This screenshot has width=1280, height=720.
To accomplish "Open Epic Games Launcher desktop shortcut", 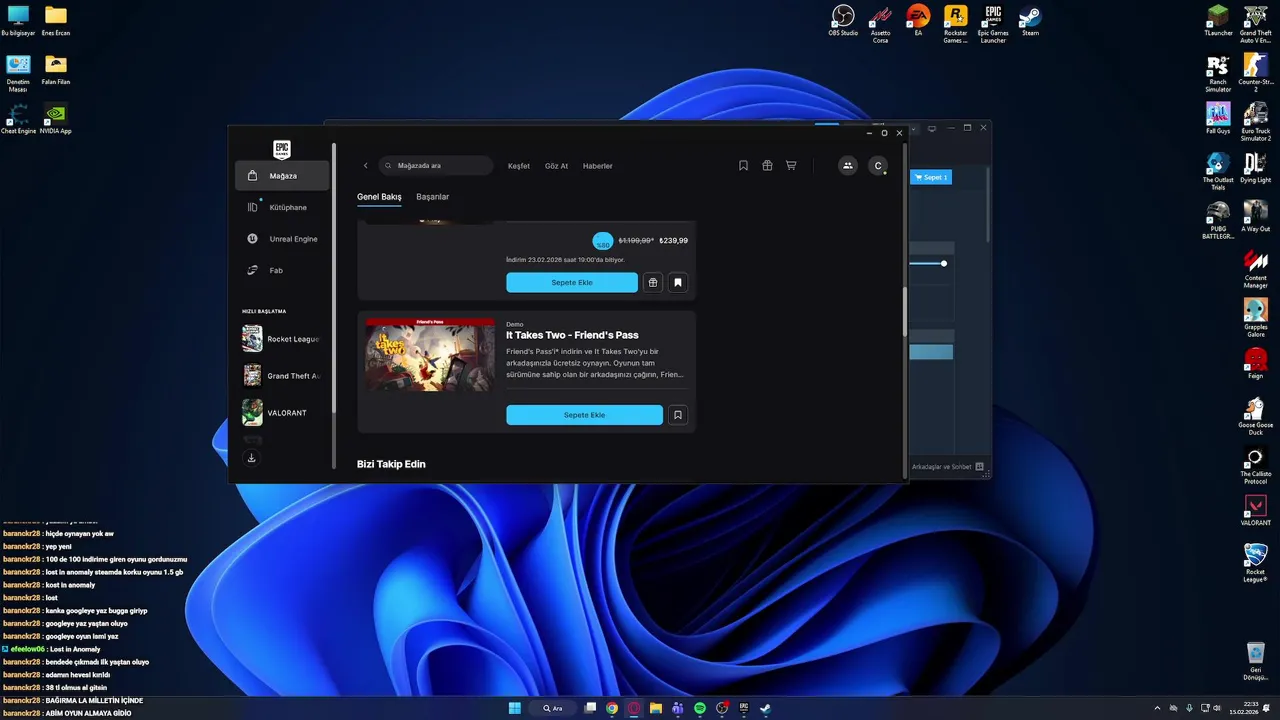I will [993, 24].
